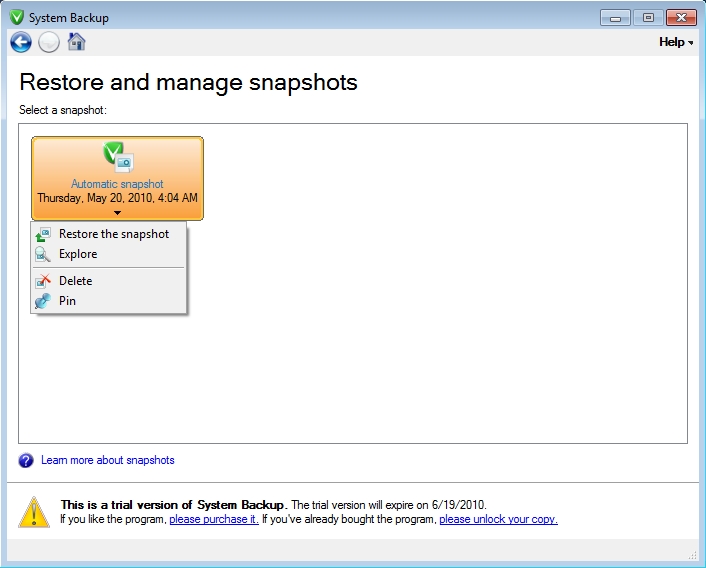The width and height of the screenshot is (706, 568).
Task: Click the Restore snapshot menu icon
Action: coord(43,234)
